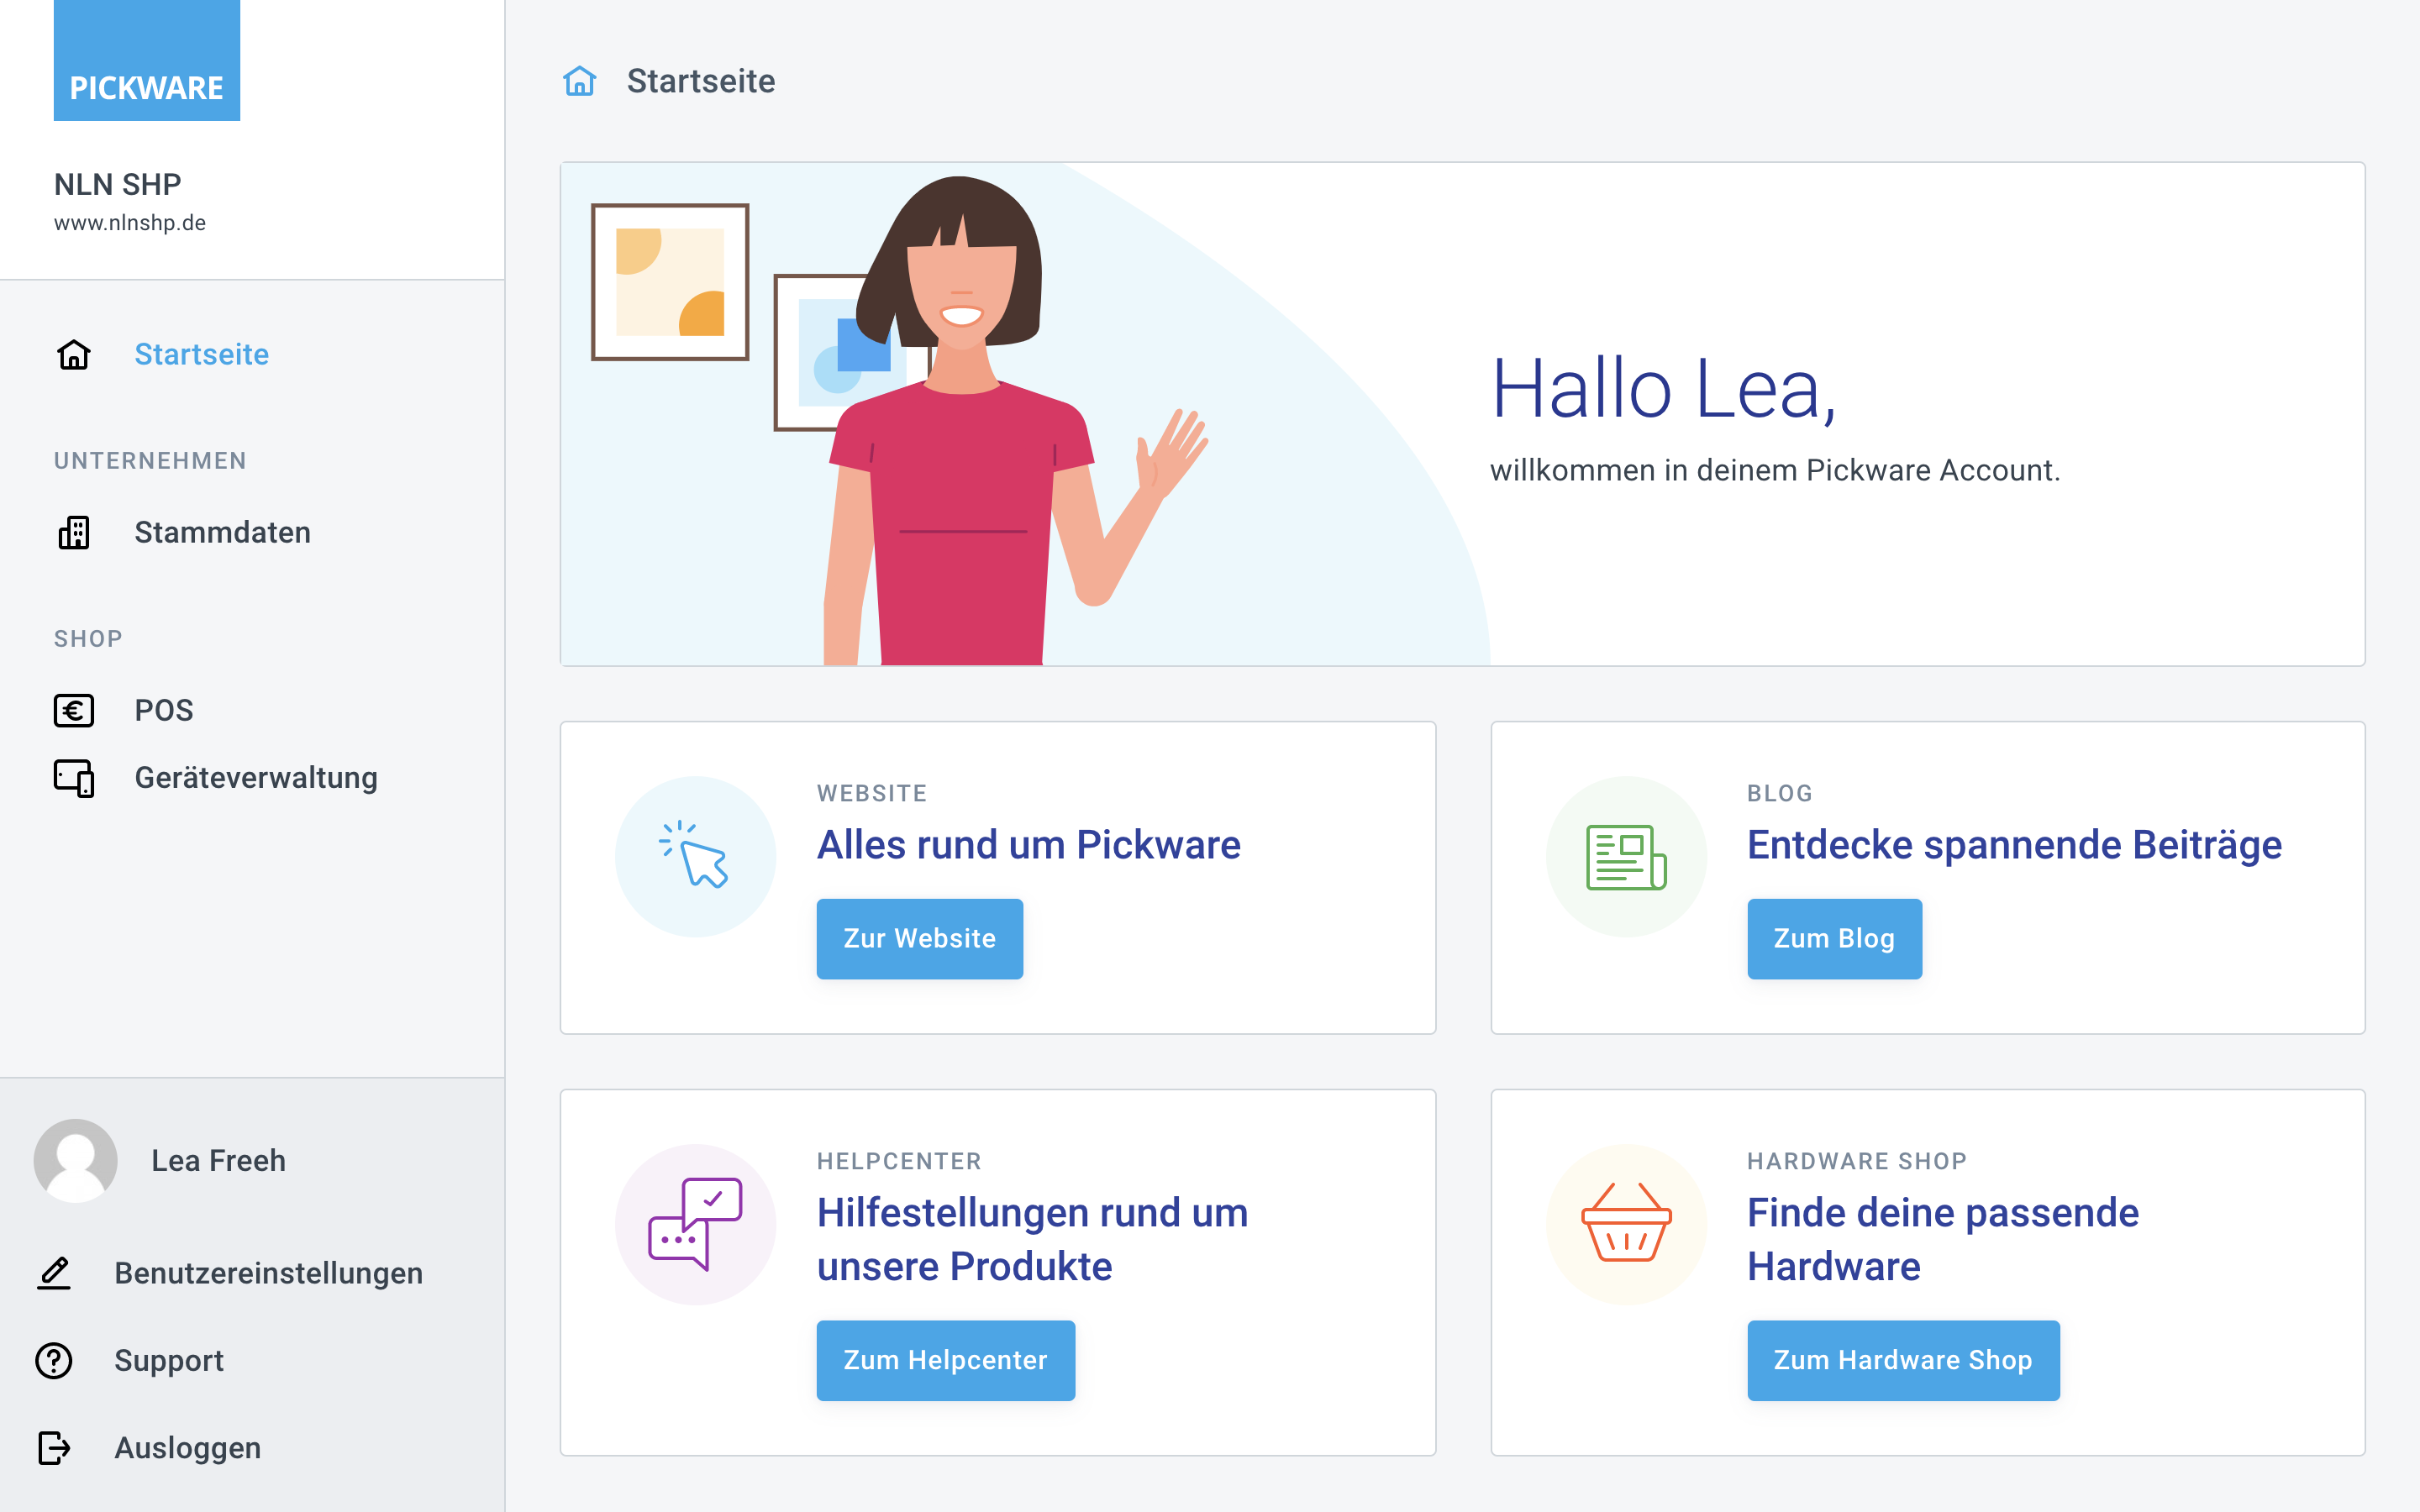The width and height of the screenshot is (2420, 1512).
Task: Click the Startseite home icon in sidebar
Action: tap(74, 354)
